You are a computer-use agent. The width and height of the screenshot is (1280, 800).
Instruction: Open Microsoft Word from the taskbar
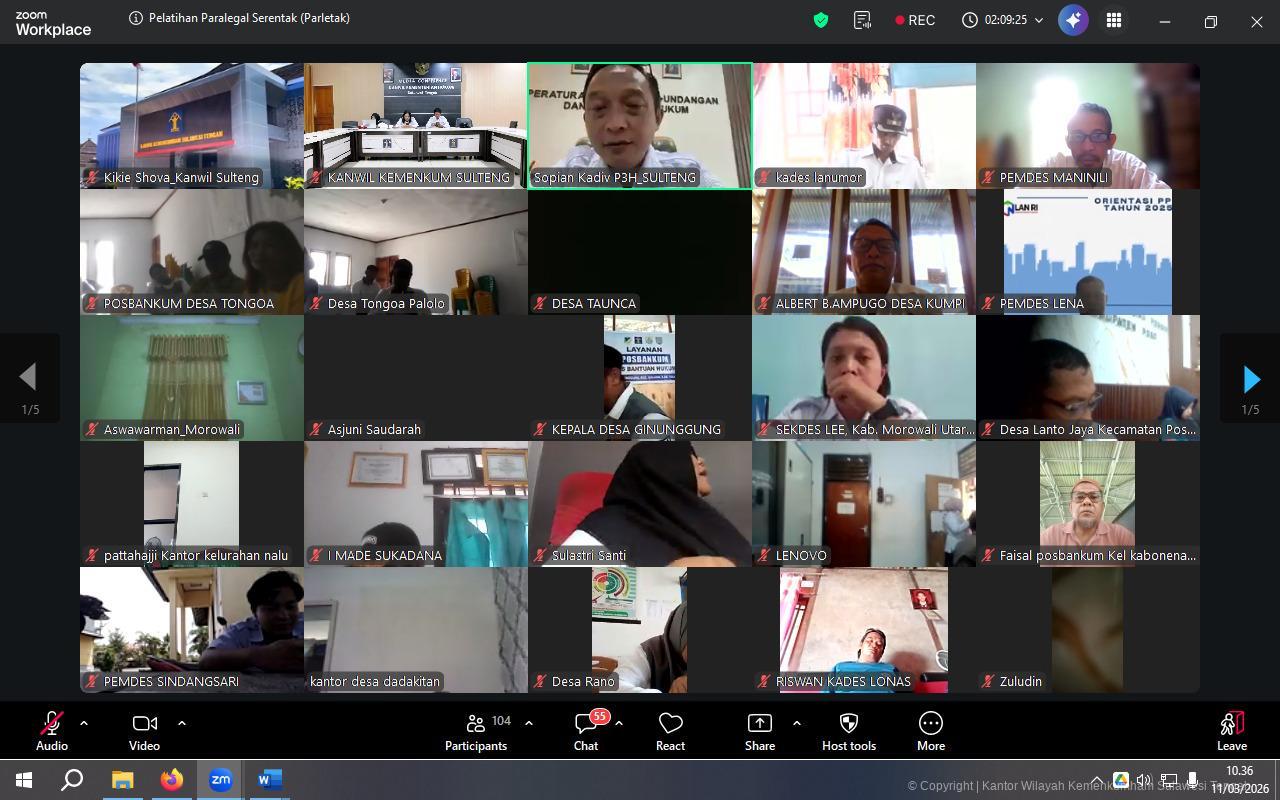tap(269, 779)
